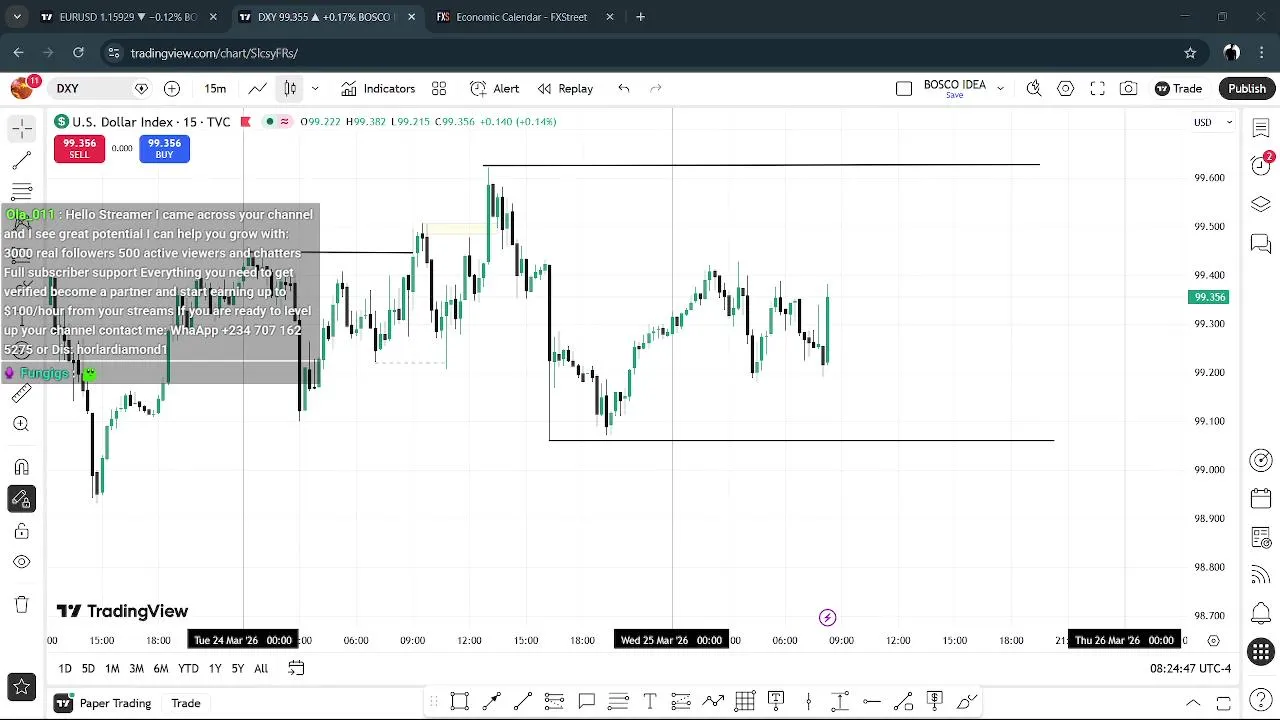
Task: Switch to Economic Calendar FXStreet browser tab
Action: [x=522, y=17]
